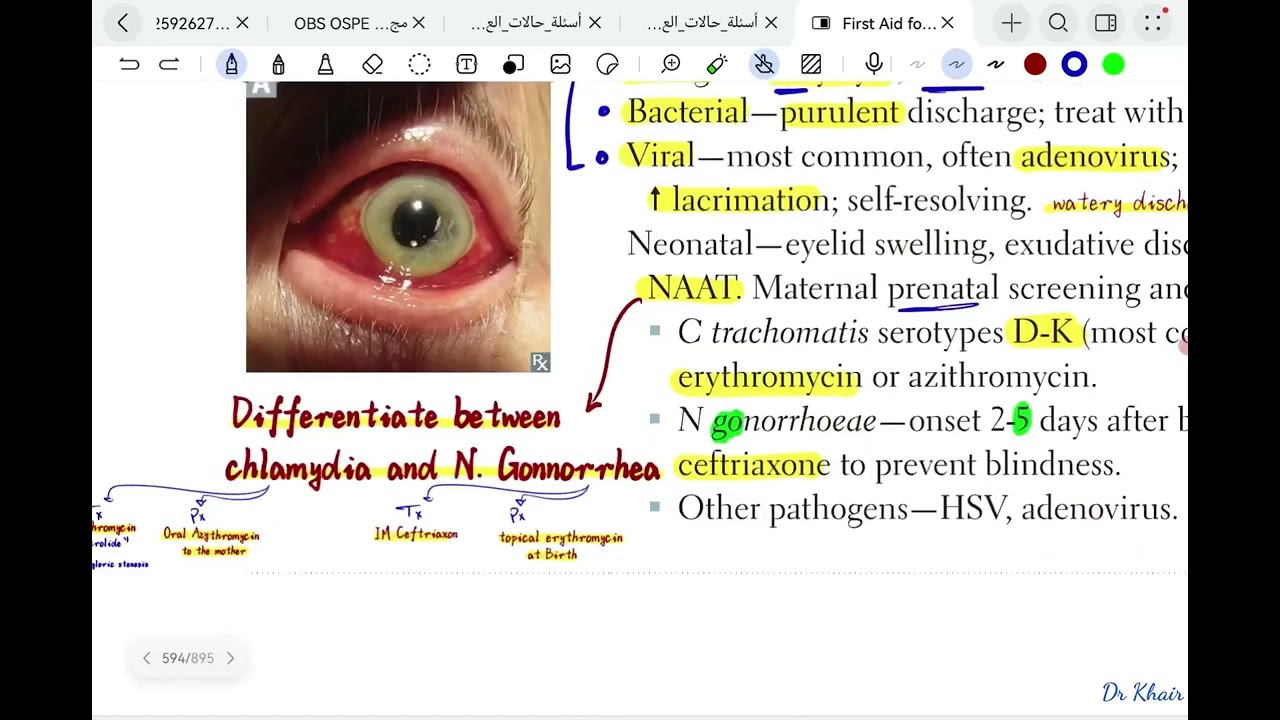The height and width of the screenshot is (720, 1280).
Task: Toggle the split view panel
Action: coord(1105,23)
